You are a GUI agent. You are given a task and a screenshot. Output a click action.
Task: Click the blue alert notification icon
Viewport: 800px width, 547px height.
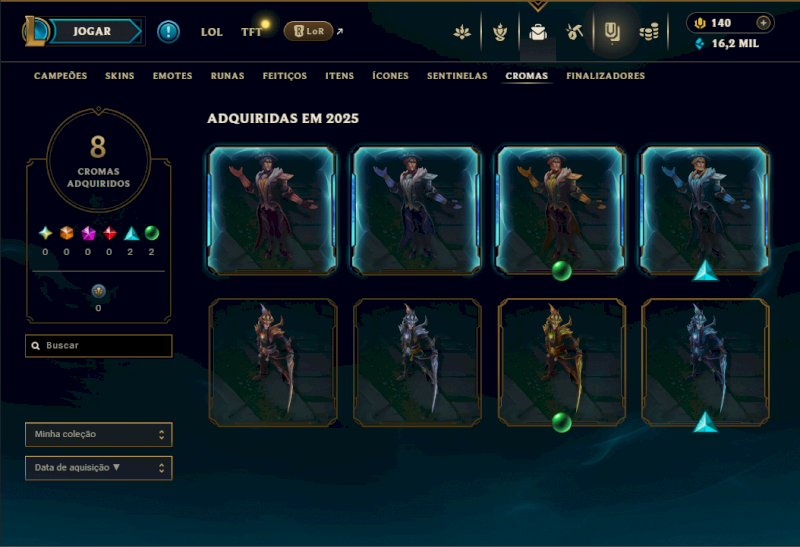coord(168,32)
